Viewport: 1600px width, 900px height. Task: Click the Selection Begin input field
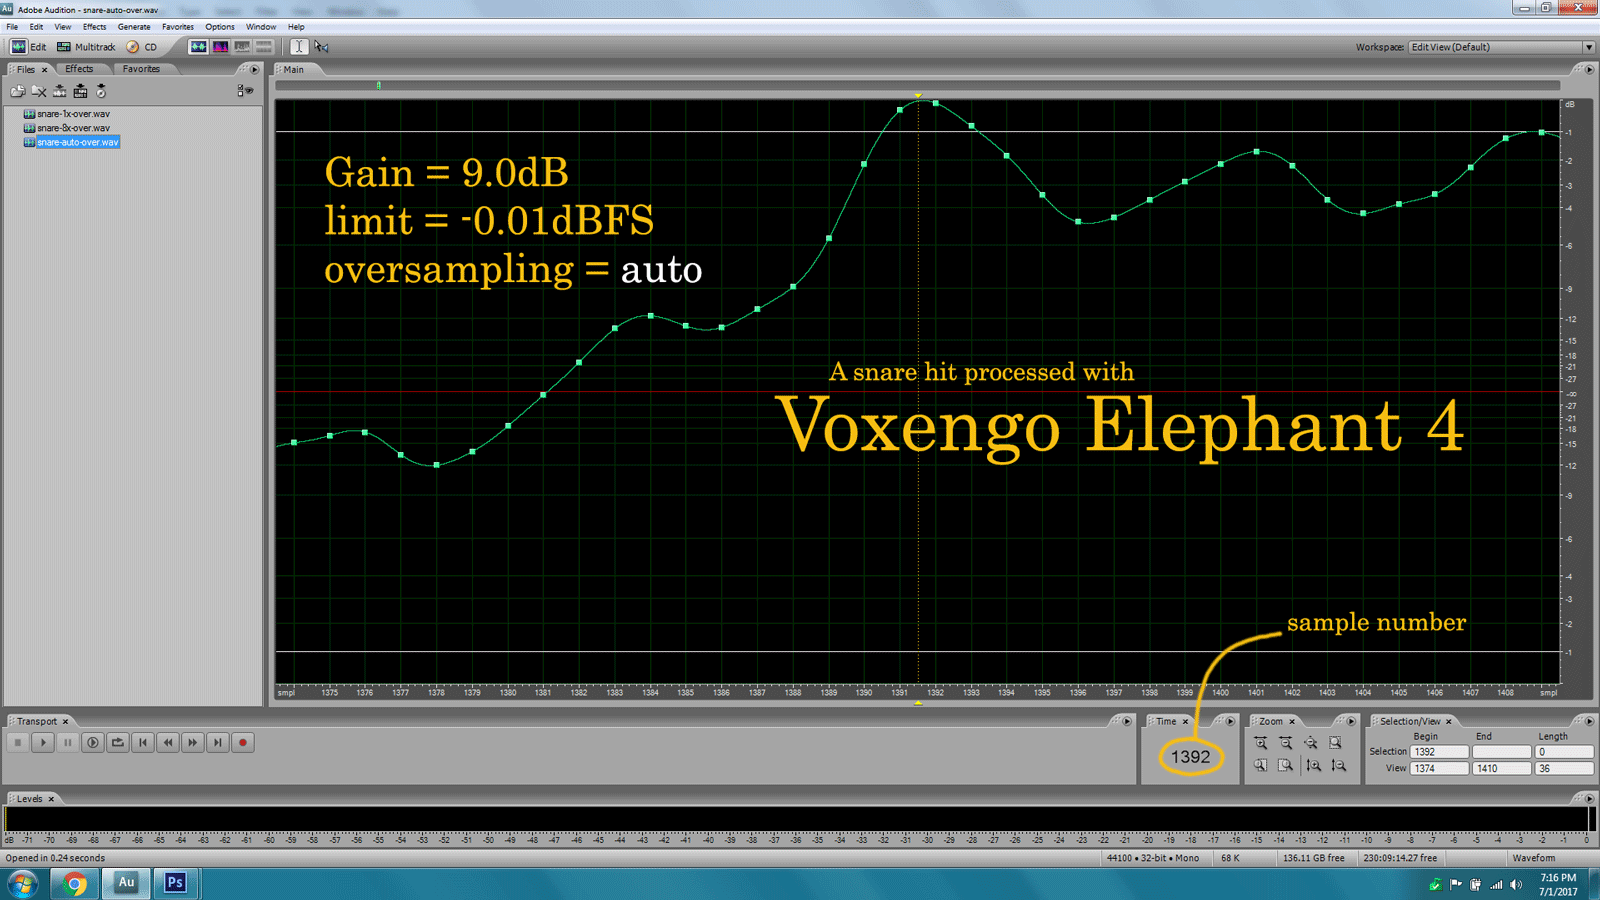pos(1439,752)
